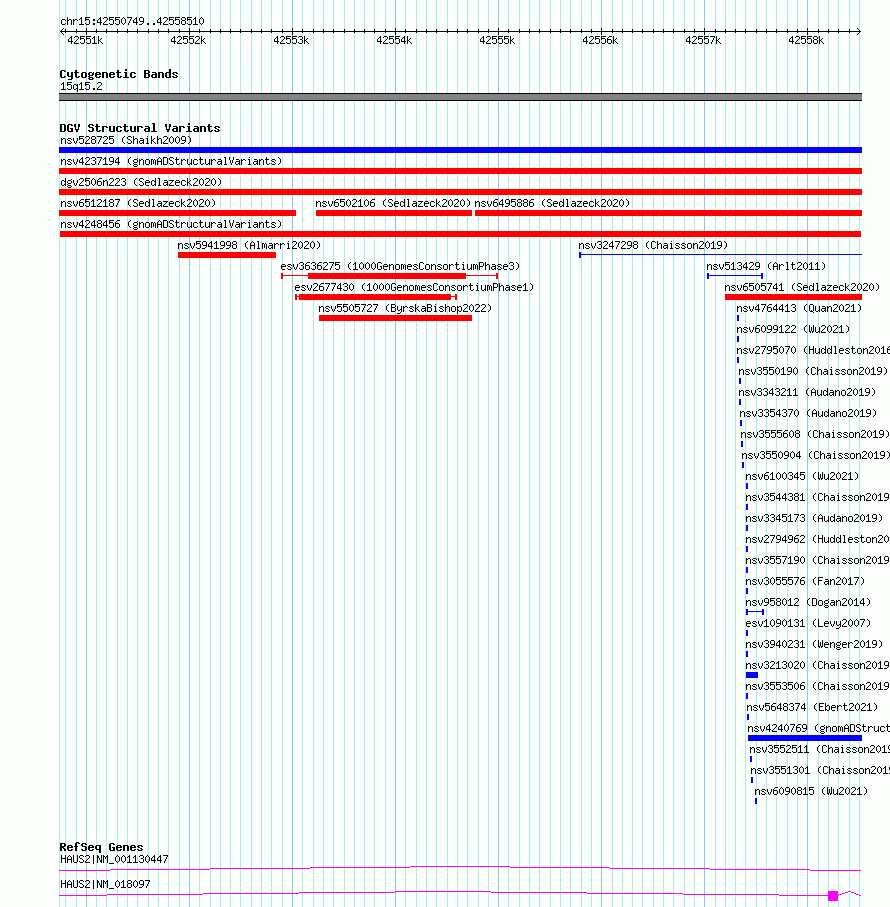Open nsv6090815 (Wu2021) variant
The image size is (890, 907).
click(x=811, y=791)
